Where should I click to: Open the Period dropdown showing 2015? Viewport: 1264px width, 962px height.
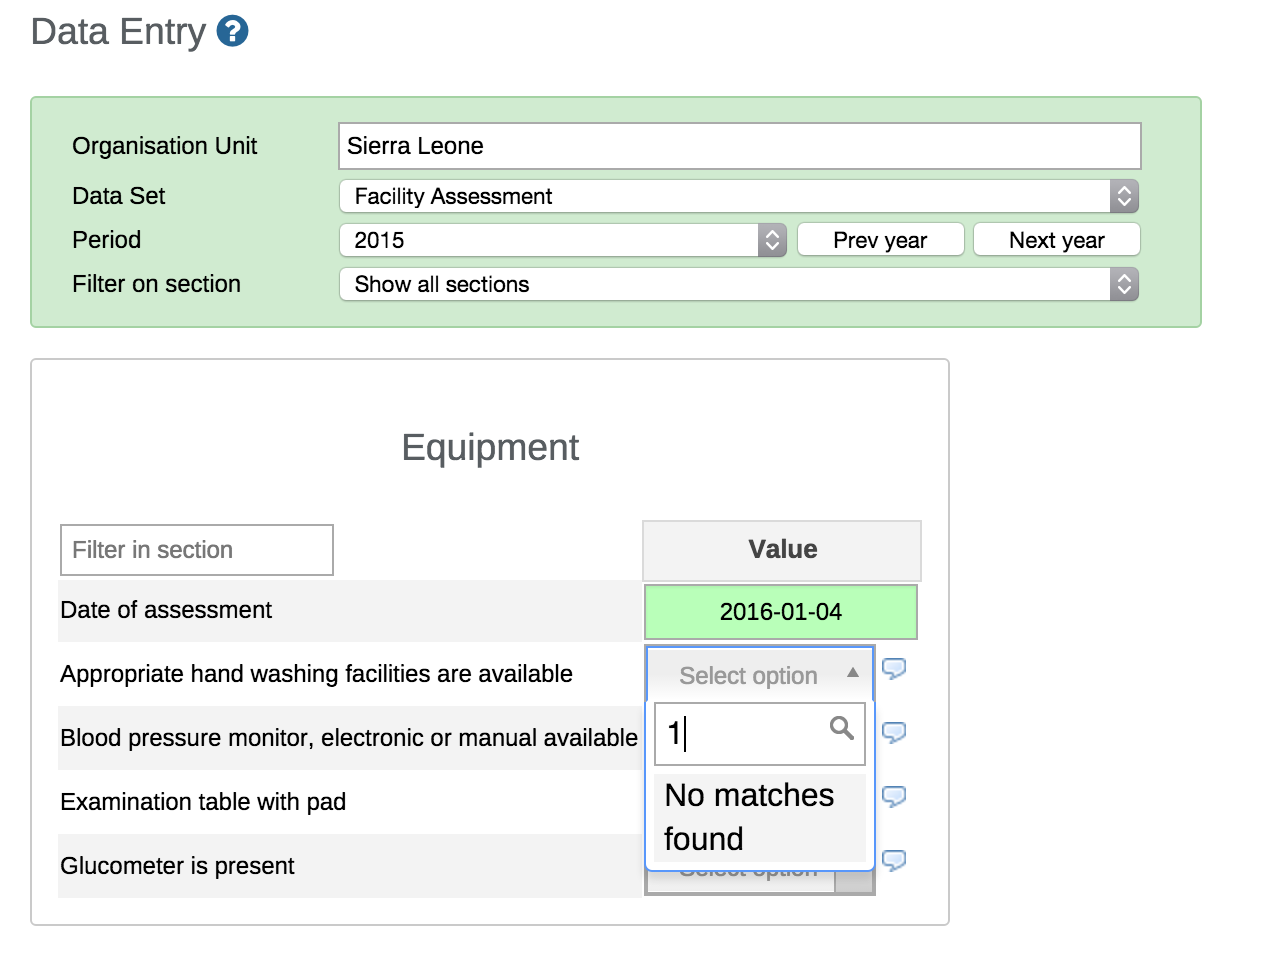tap(562, 240)
